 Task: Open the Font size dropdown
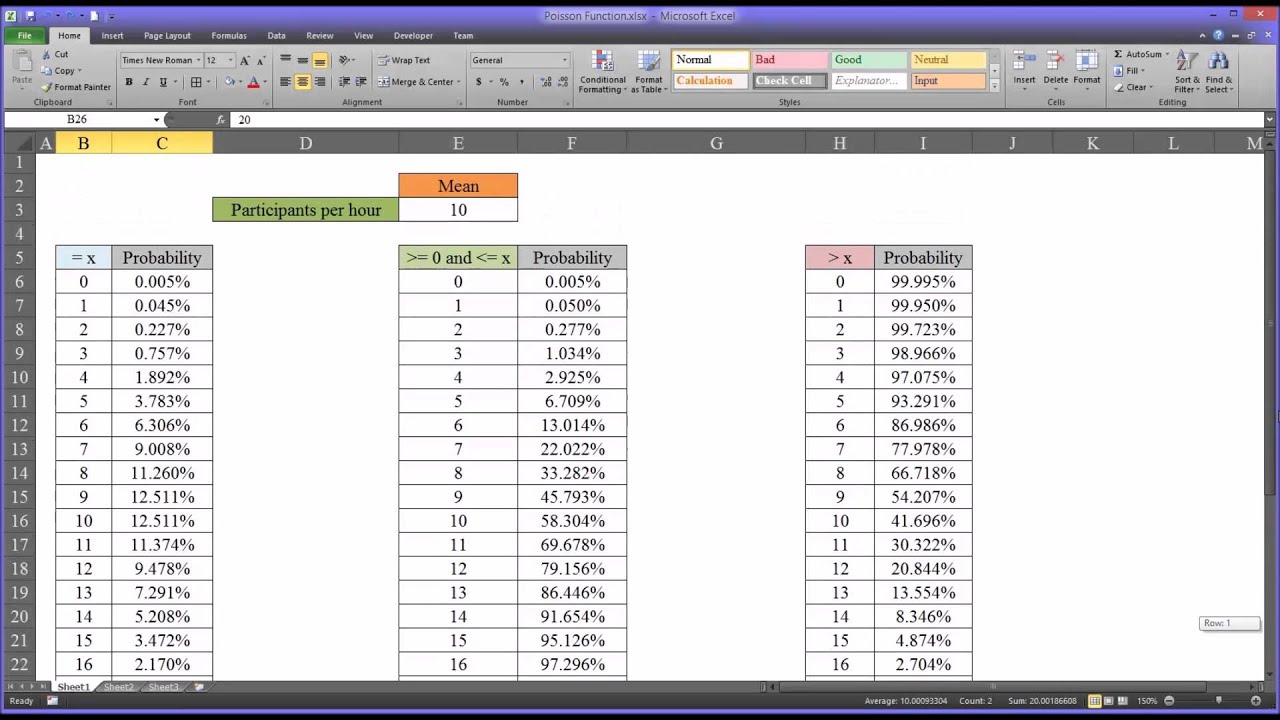(x=230, y=60)
